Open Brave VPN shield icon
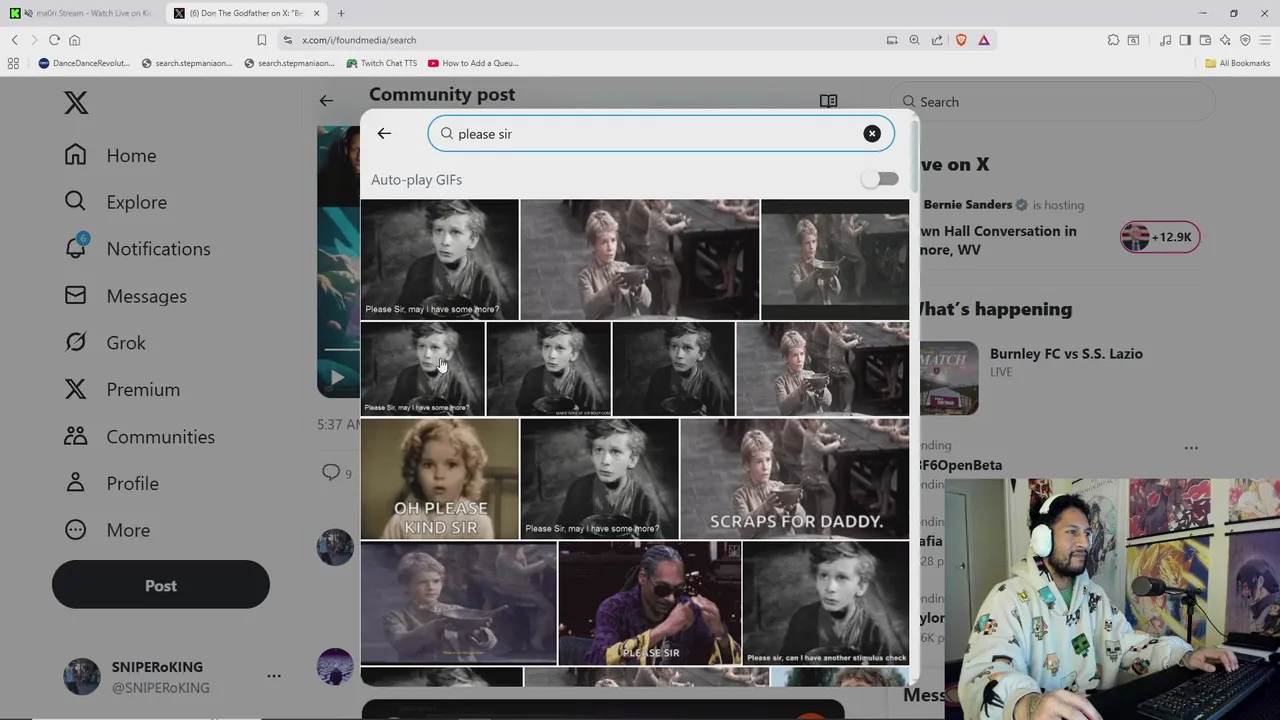 (x=1245, y=40)
